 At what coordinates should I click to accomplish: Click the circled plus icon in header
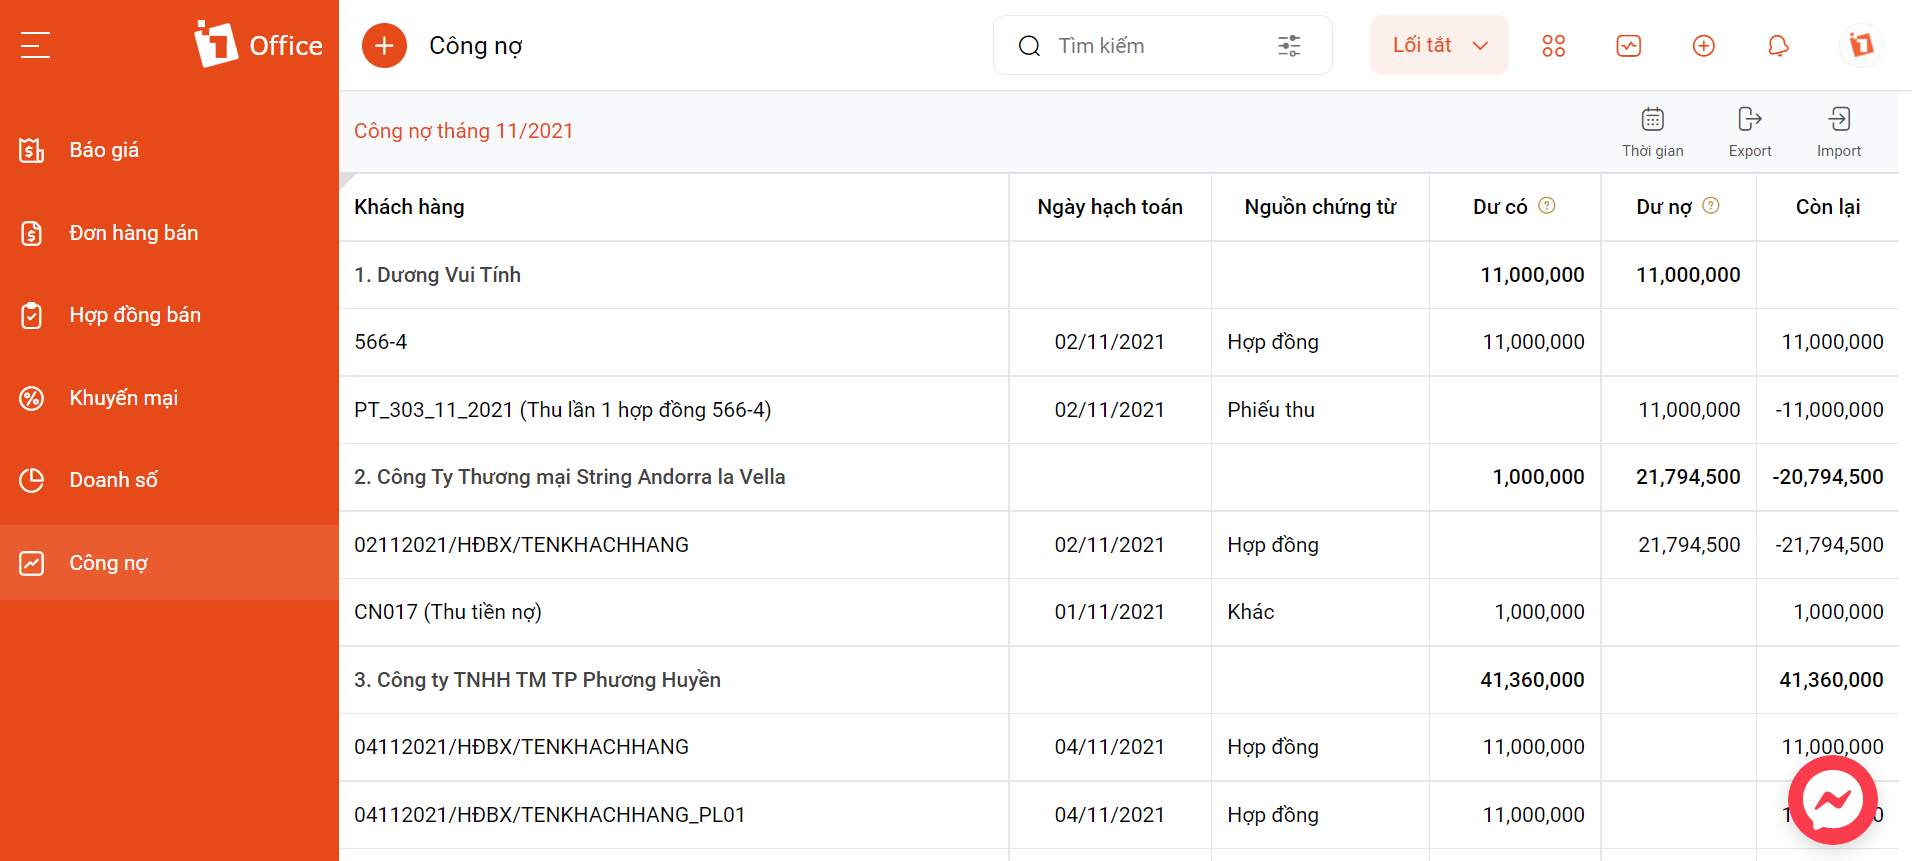1703,46
